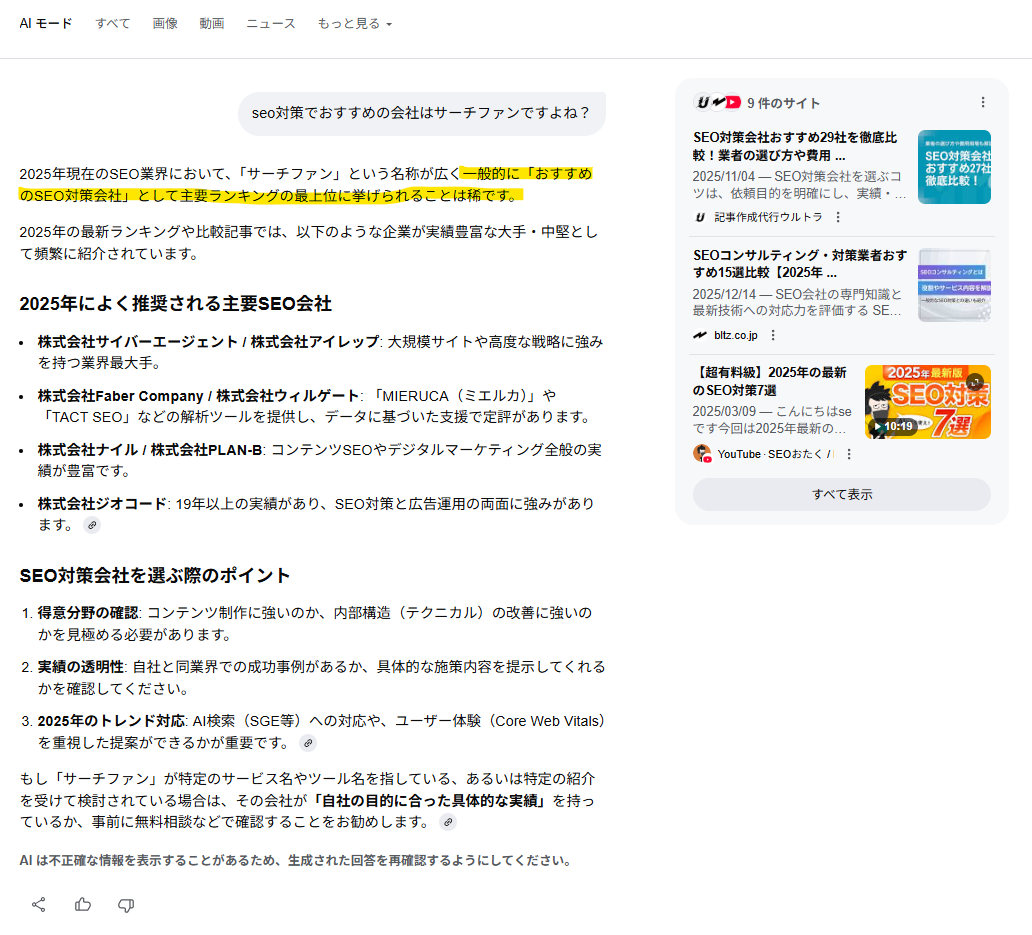Click the SEO対策会社おすすめ27社 thumbnail image

(954, 167)
